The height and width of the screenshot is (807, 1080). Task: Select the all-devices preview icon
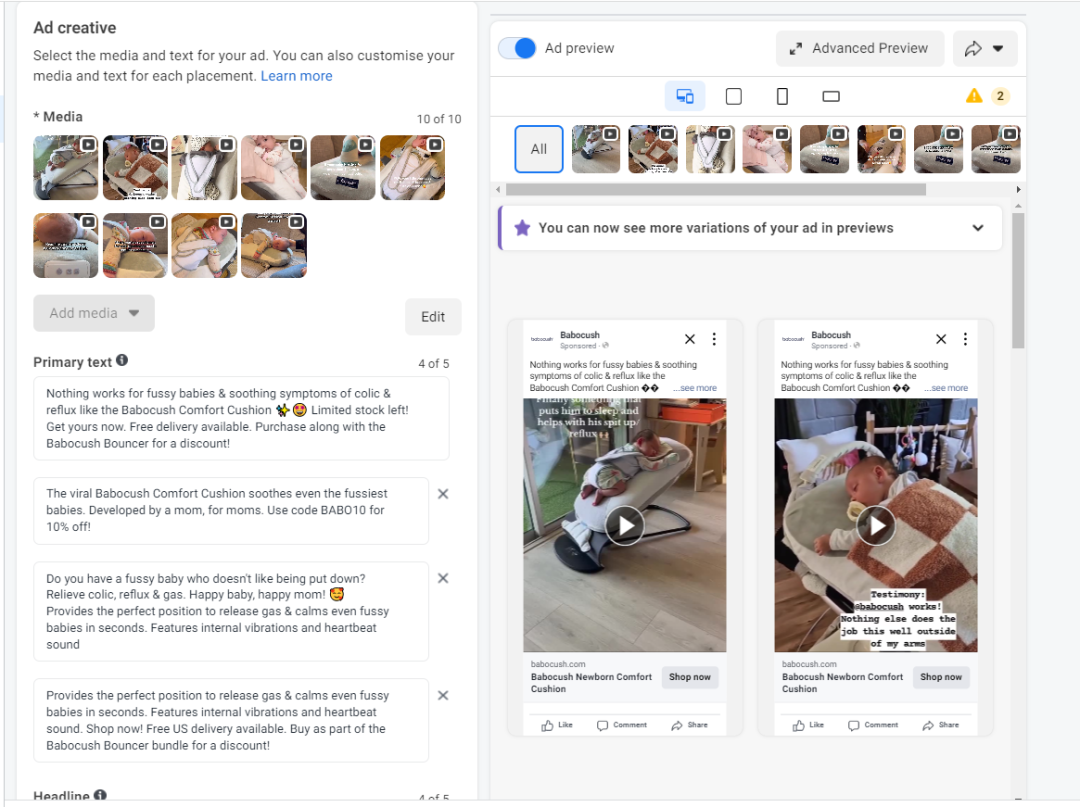coord(685,96)
